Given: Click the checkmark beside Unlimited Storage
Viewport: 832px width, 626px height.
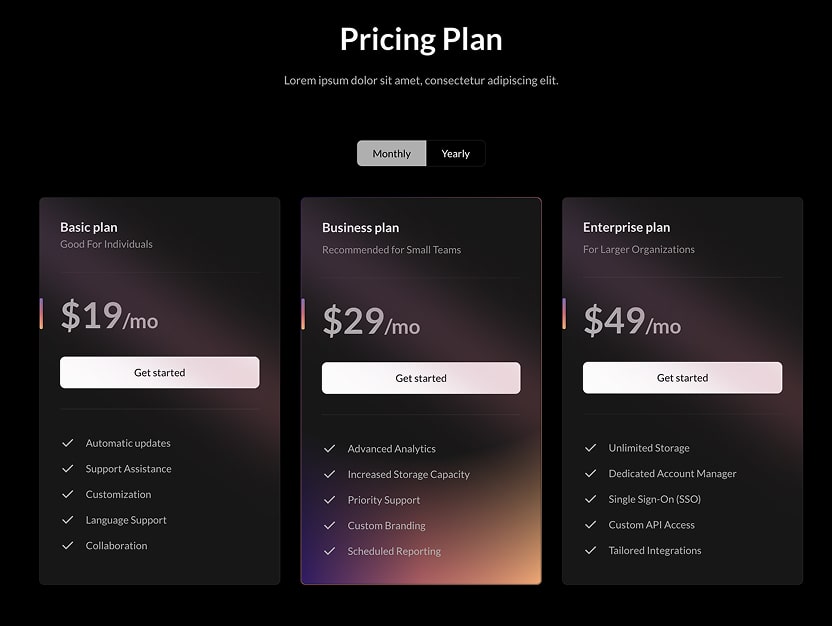Looking at the screenshot, I should click(590, 448).
